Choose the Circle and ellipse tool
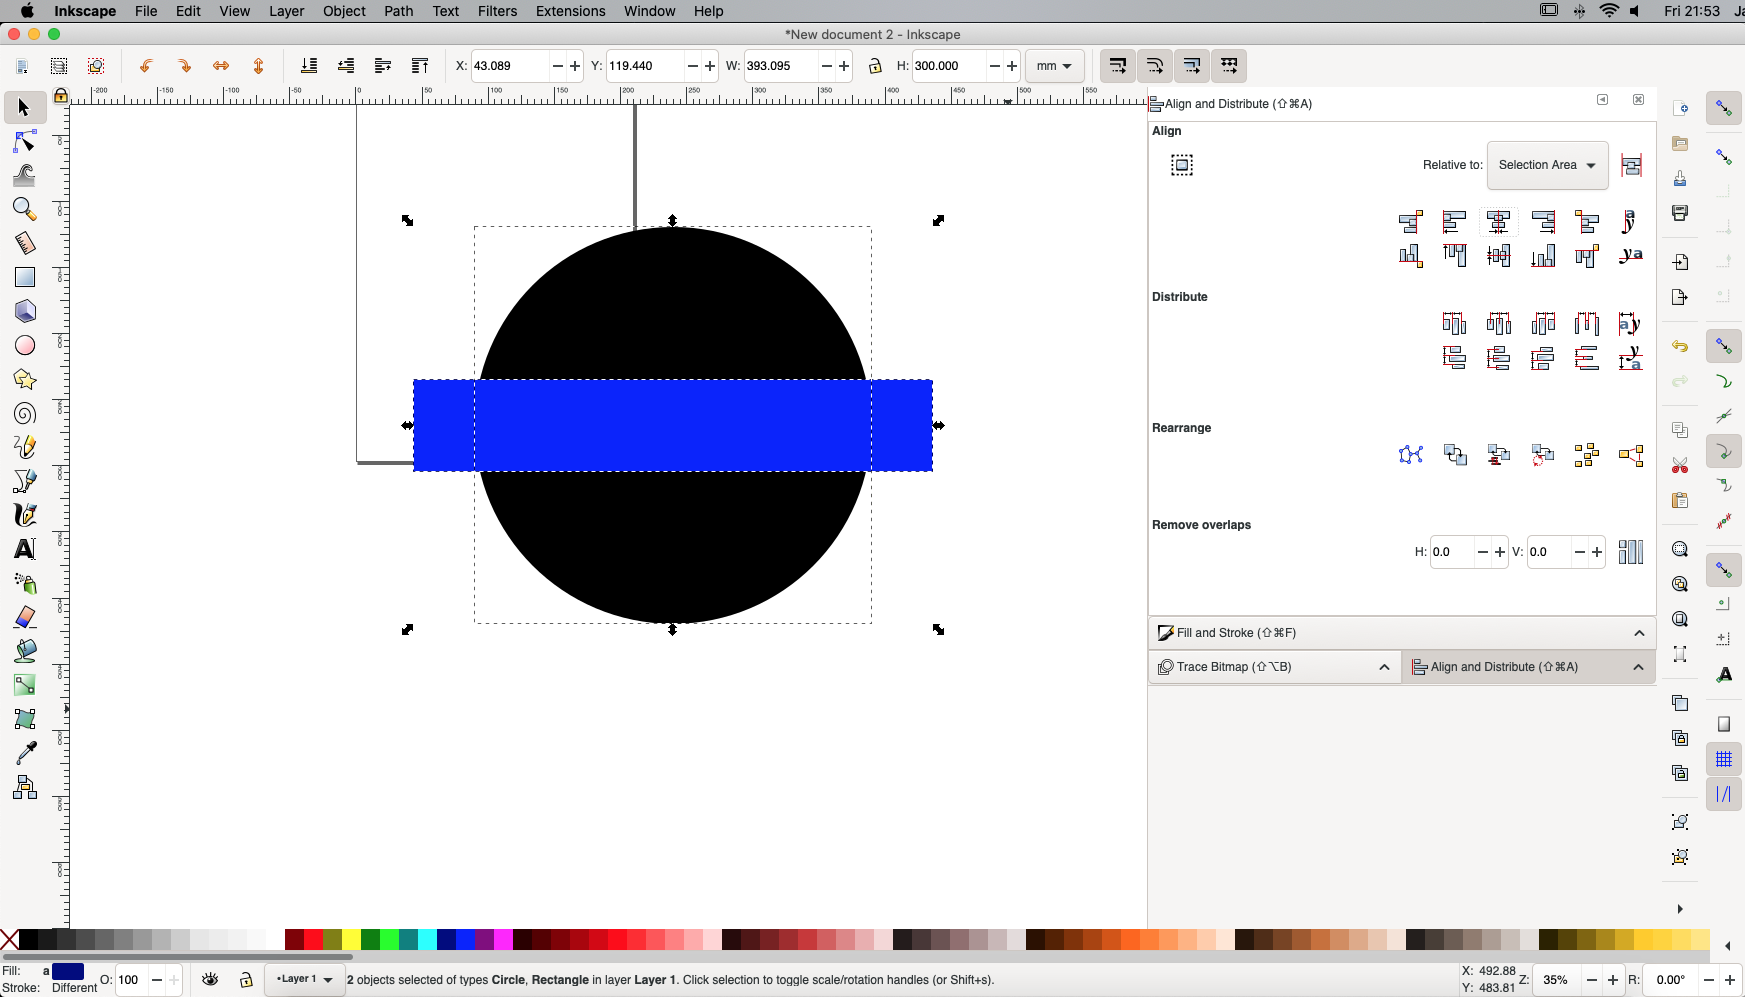This screenshot has width=1745, height=997. (x=25, y=345)
